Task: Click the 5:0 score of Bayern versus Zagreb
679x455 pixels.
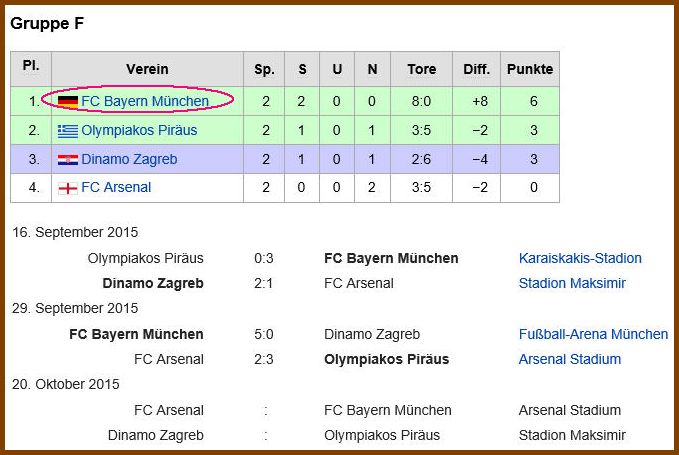Action: (x=264, y=334)
